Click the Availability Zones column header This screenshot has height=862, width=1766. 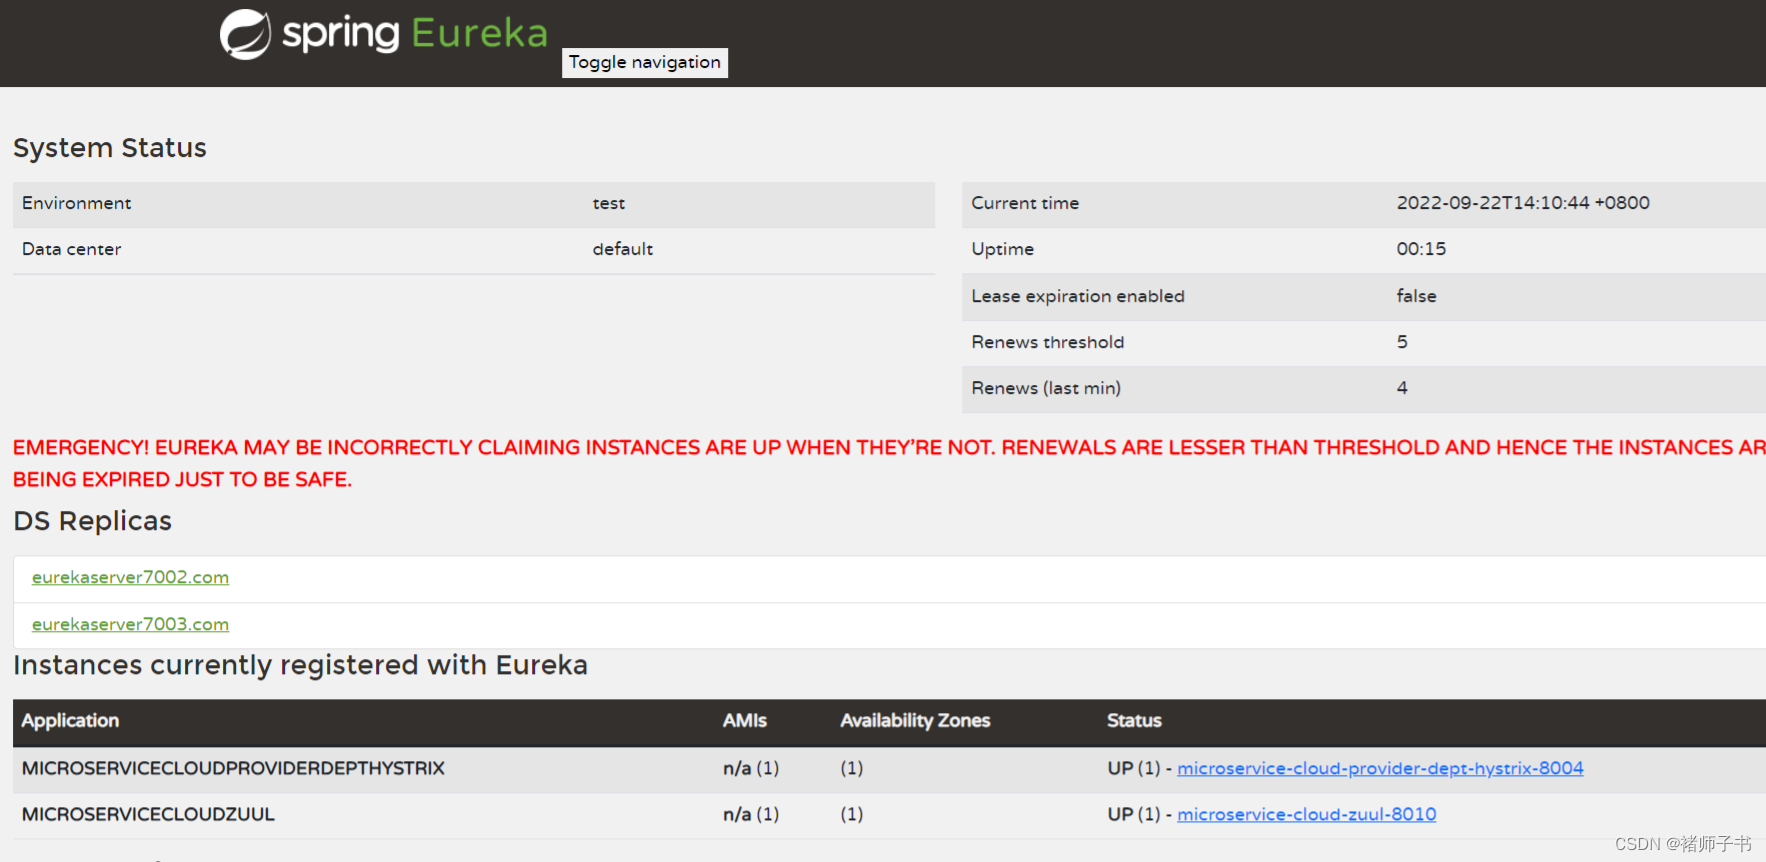[915, 721]
